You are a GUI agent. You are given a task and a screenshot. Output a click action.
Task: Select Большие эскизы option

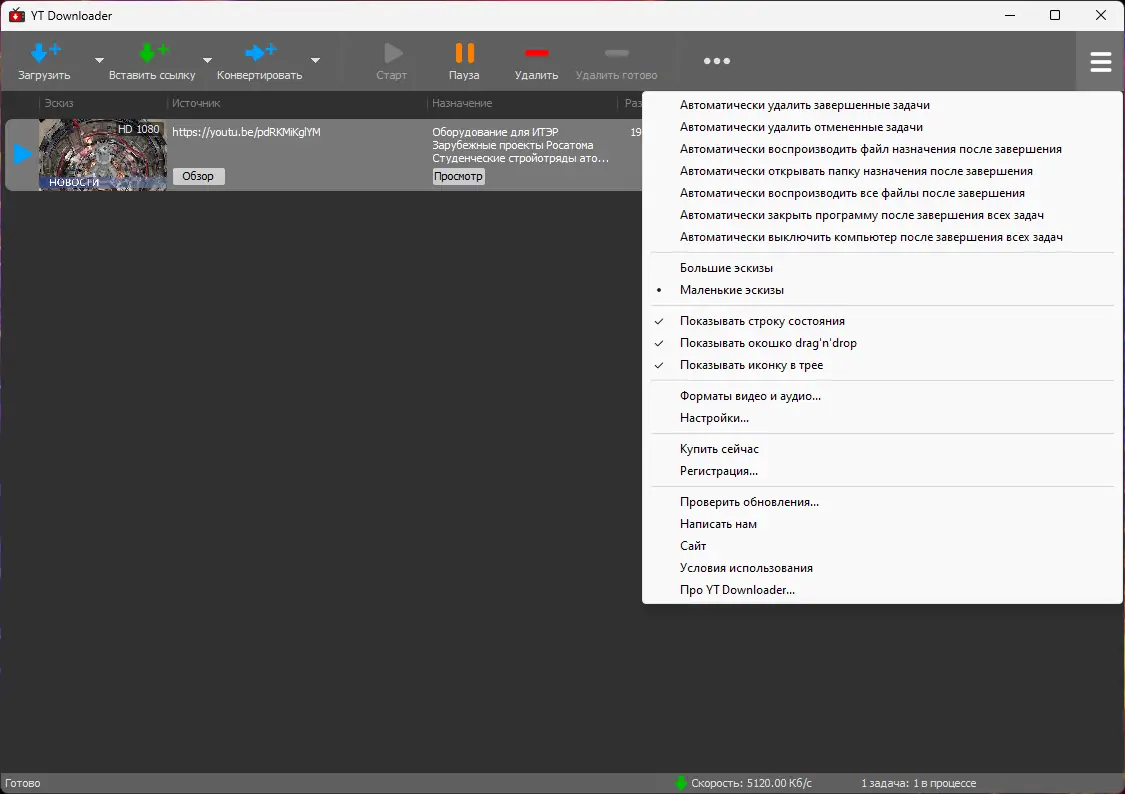pyautogui.click(x=882, y=268)
